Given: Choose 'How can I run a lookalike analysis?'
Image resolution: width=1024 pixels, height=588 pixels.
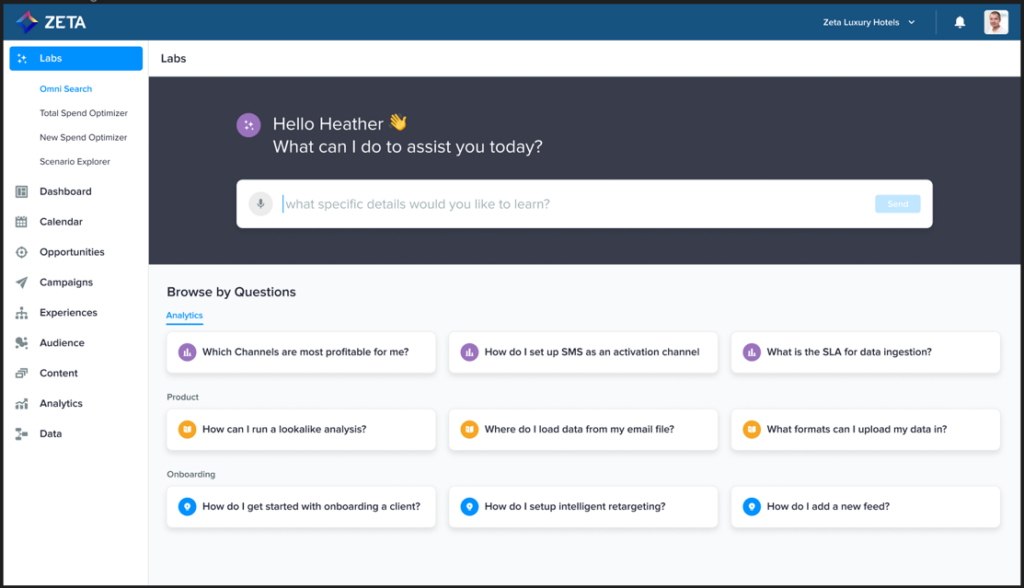Looking at the screenshot, I should [301, 429].
